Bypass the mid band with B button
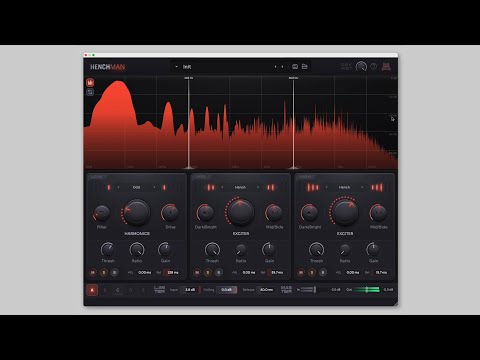 (x=219, y=272)
